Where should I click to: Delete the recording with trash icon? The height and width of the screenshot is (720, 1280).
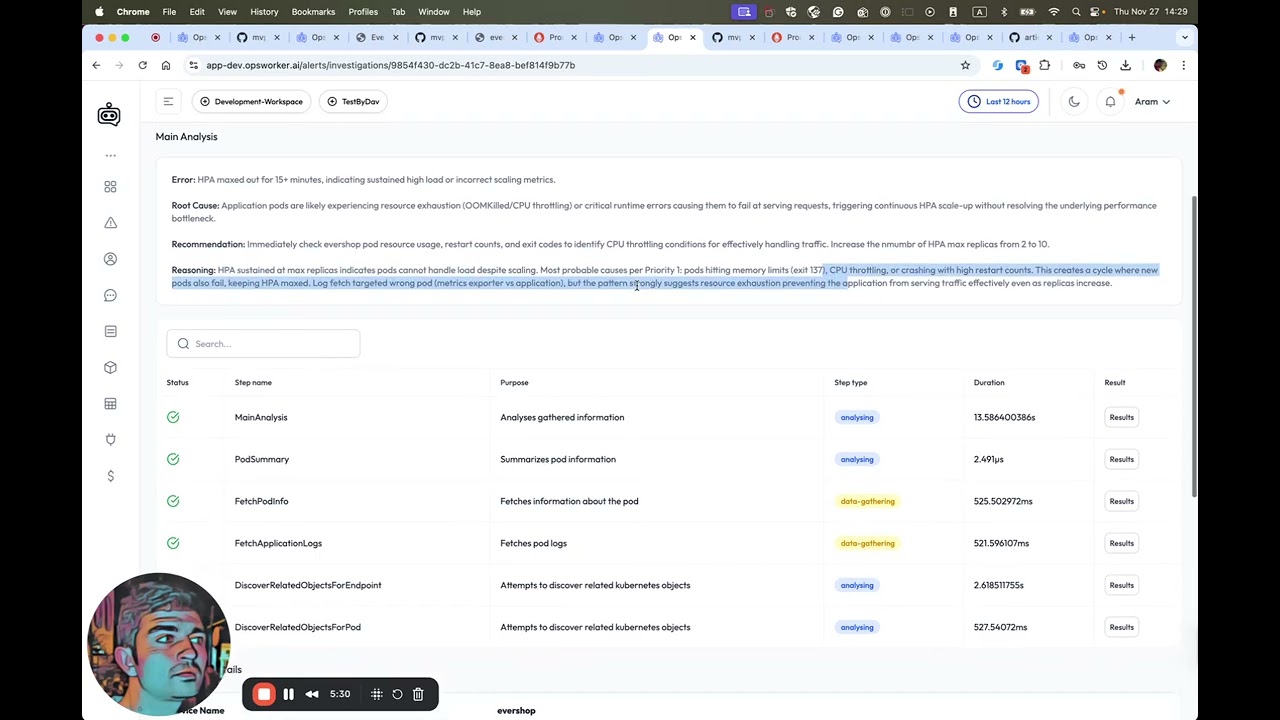418,694
